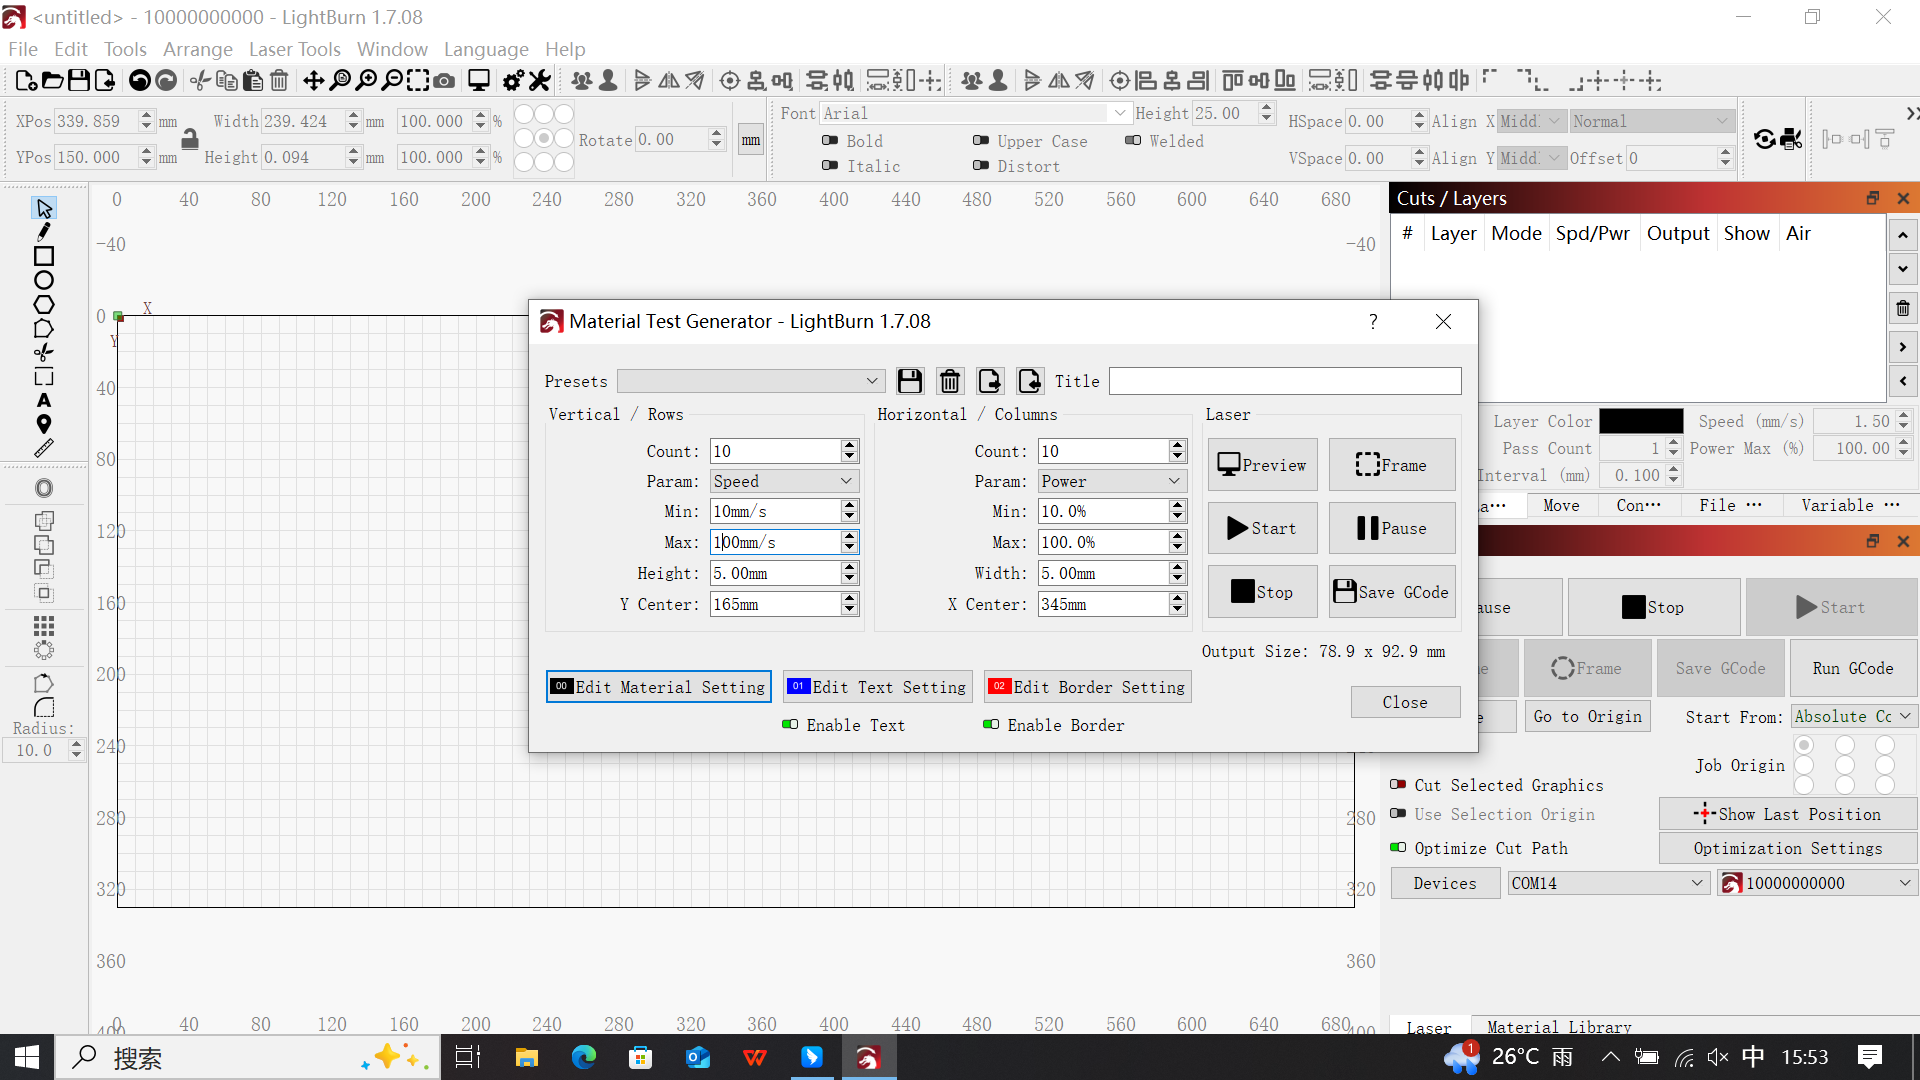This screenshot has width=1920, height=1080.
Task: Select the Draw Lines pencil tool
Action: 44,232
